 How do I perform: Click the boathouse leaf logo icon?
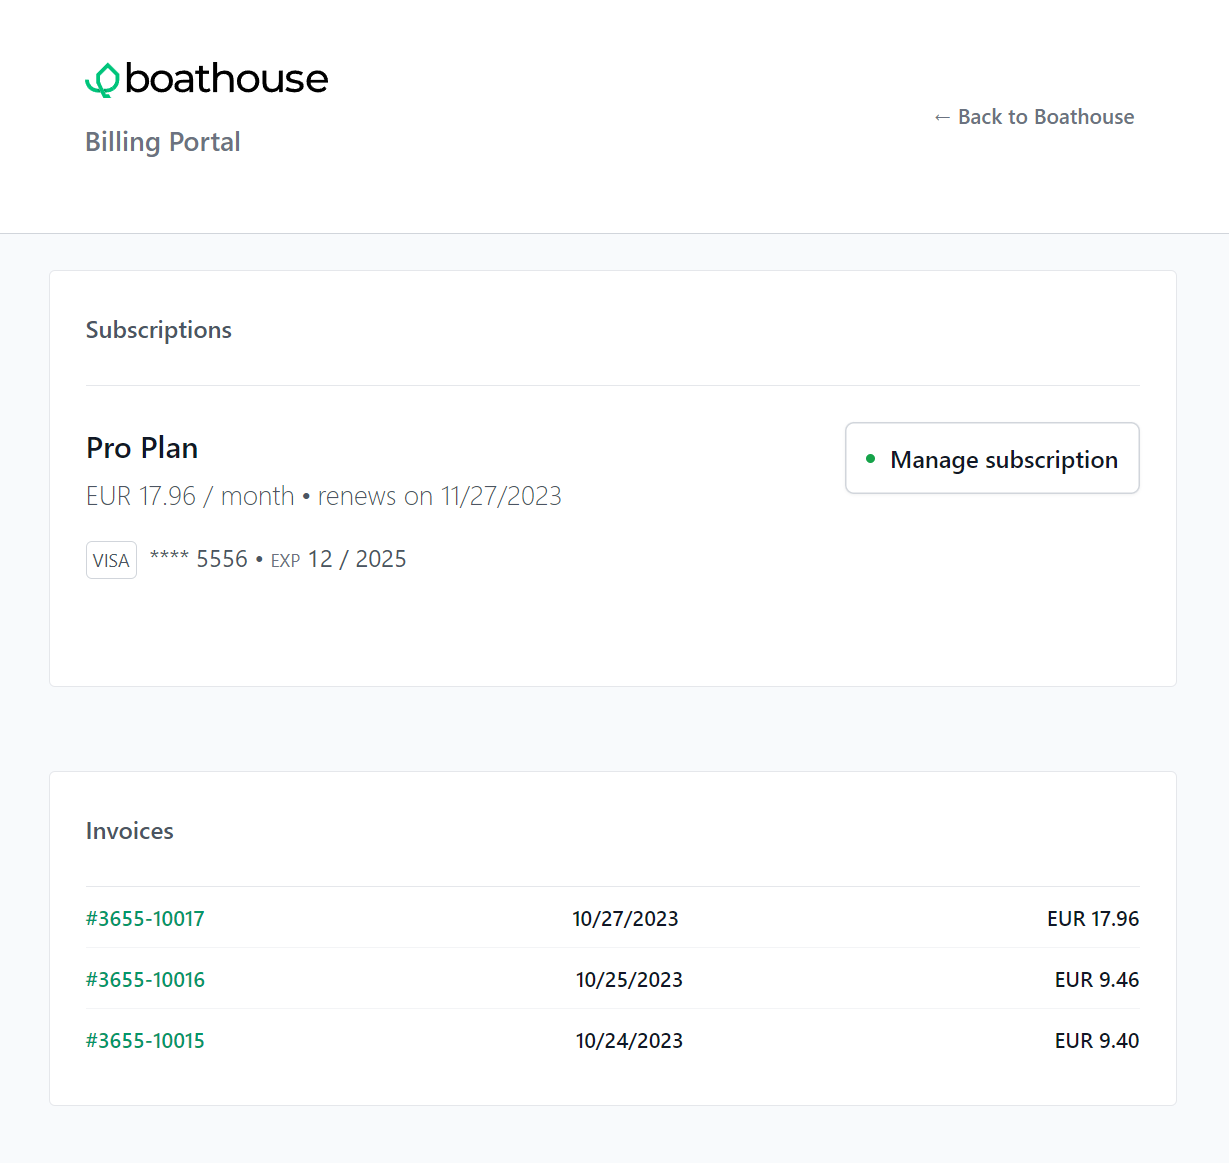point(101,78)
